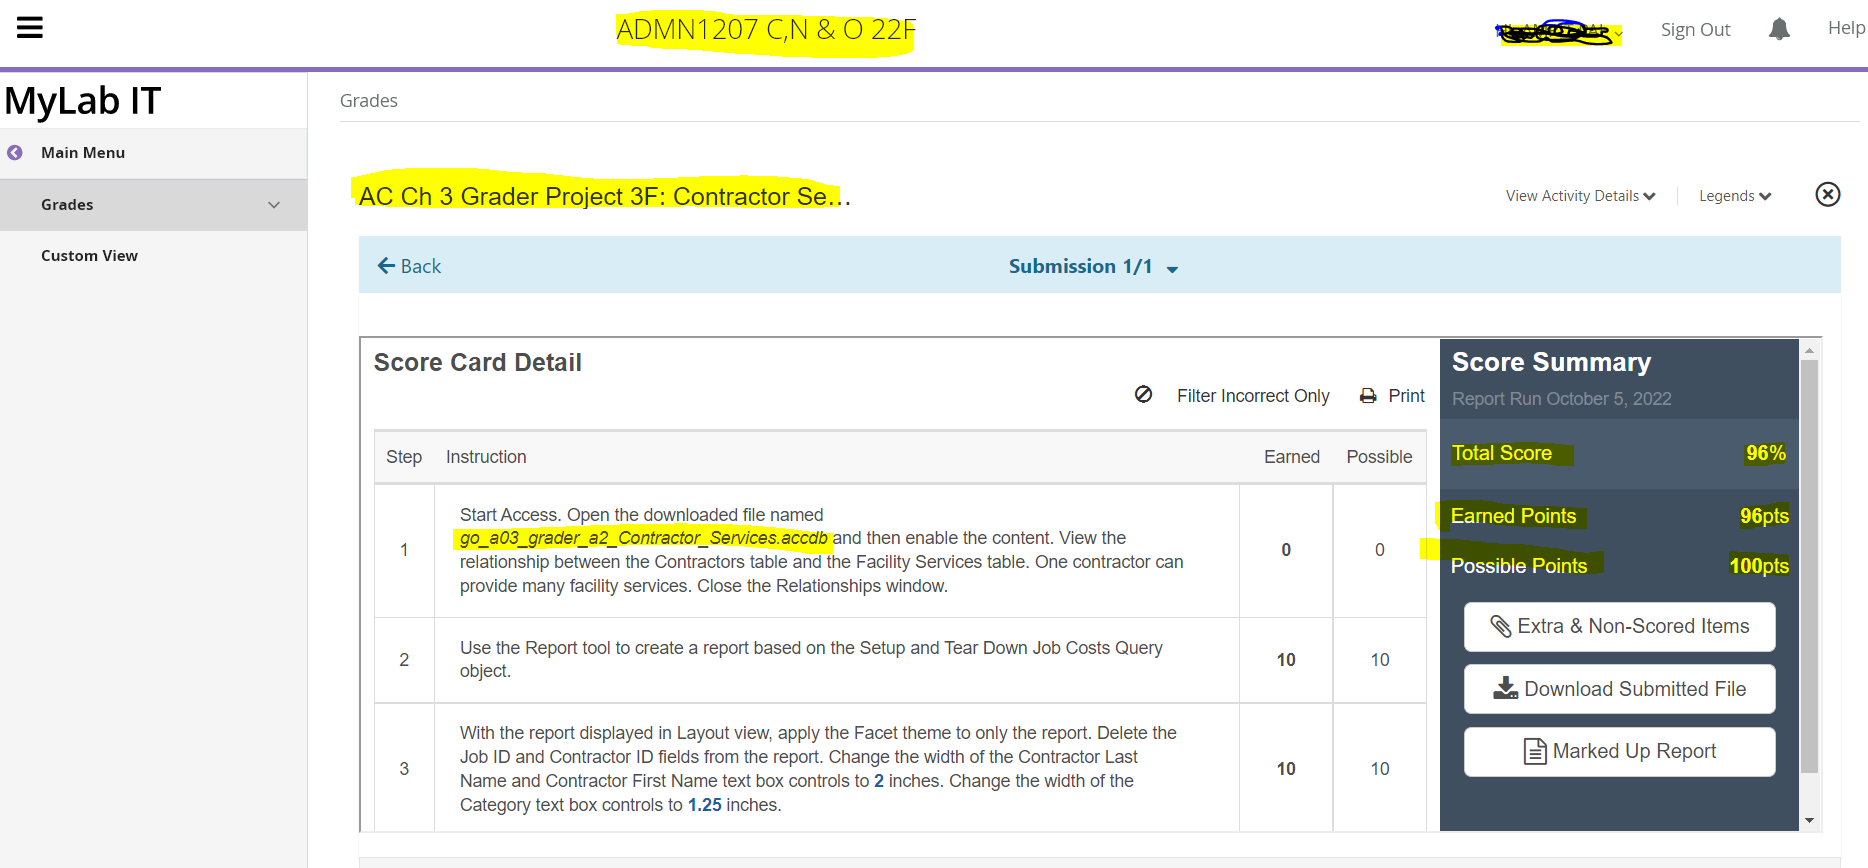
Task: Click the scroll up arrow of score card scrollbar
Action: click(x=1809, y=350)
